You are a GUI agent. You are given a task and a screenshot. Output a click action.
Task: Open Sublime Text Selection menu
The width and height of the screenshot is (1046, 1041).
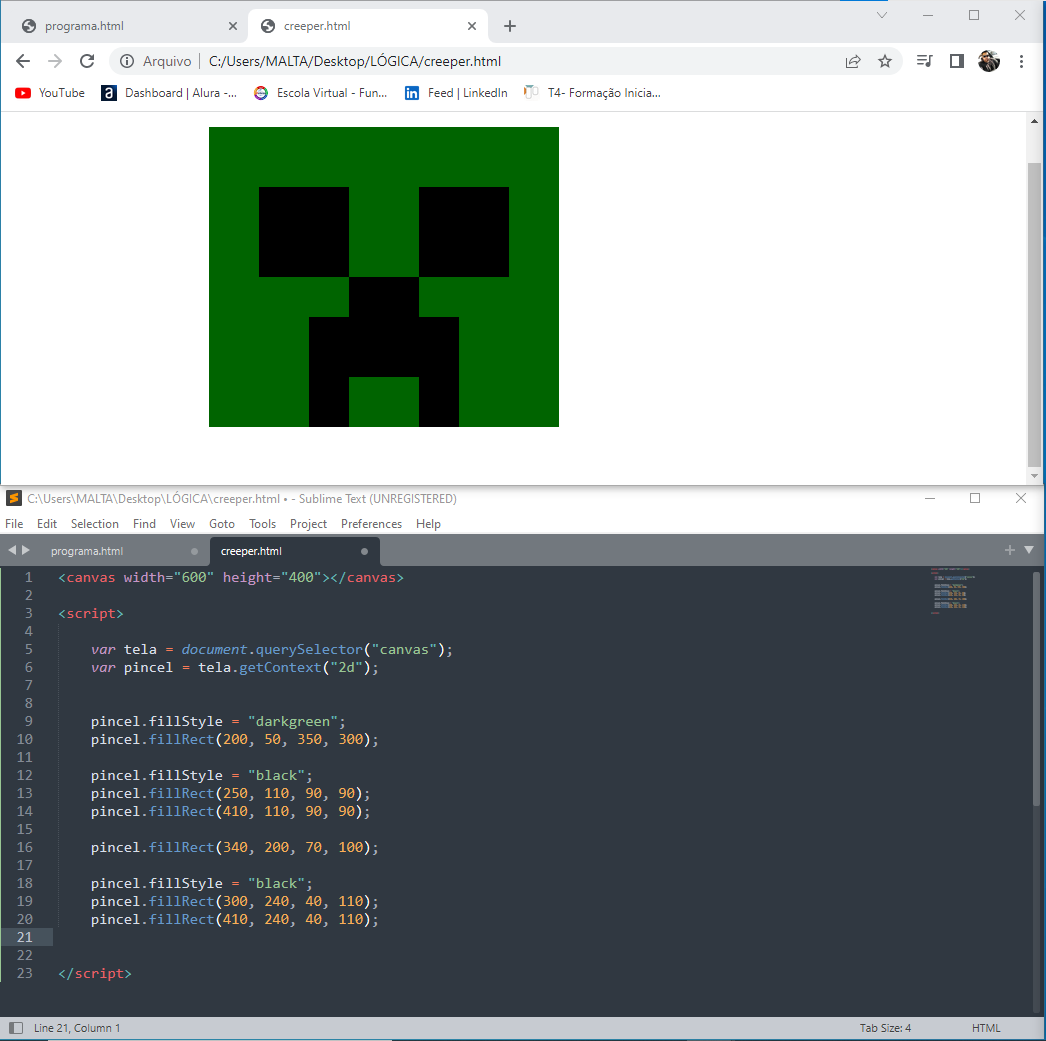pos(95,524)
